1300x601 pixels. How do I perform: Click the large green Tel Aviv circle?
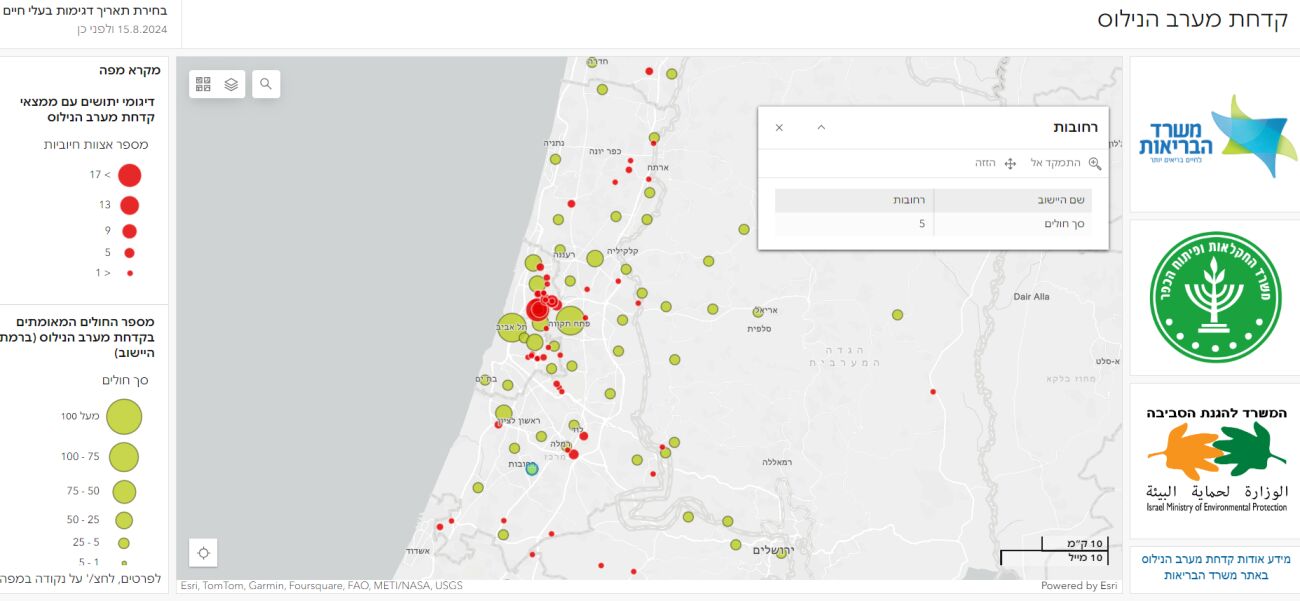coord(511,328)
